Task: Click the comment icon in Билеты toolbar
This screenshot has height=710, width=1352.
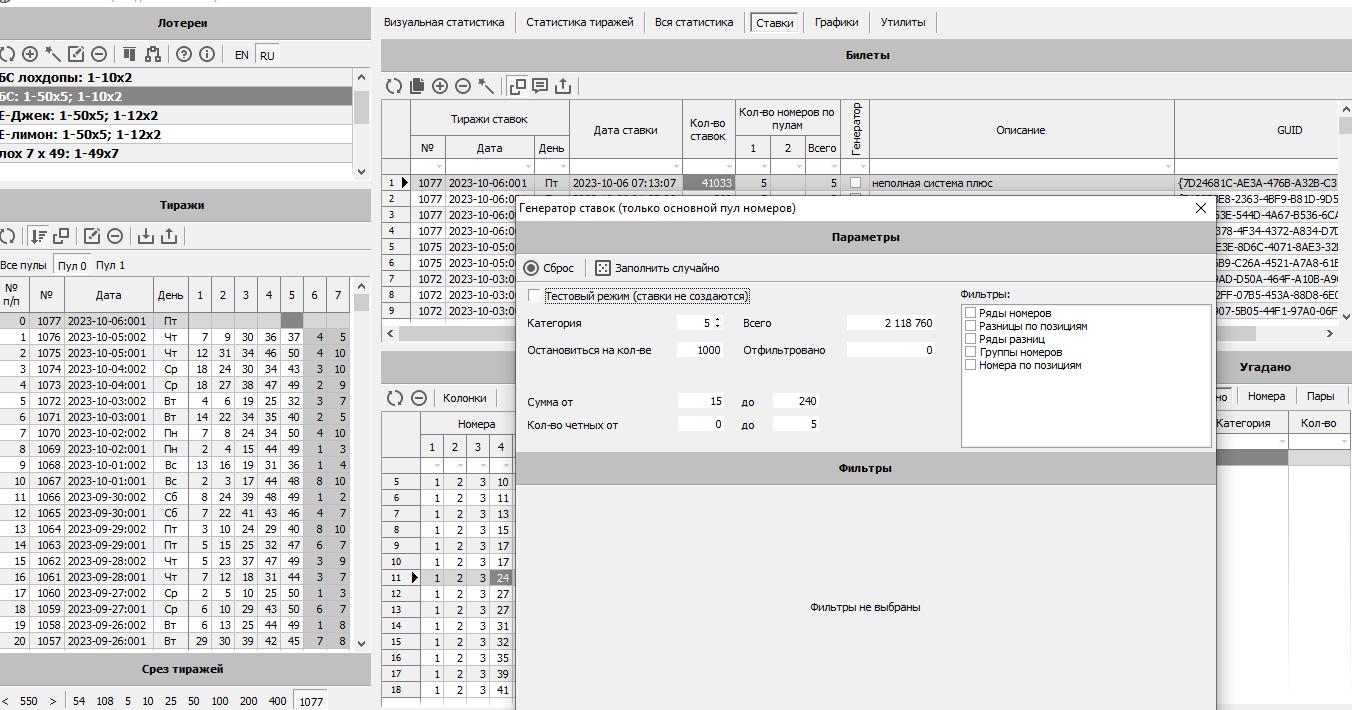Action: coord(540,86)
